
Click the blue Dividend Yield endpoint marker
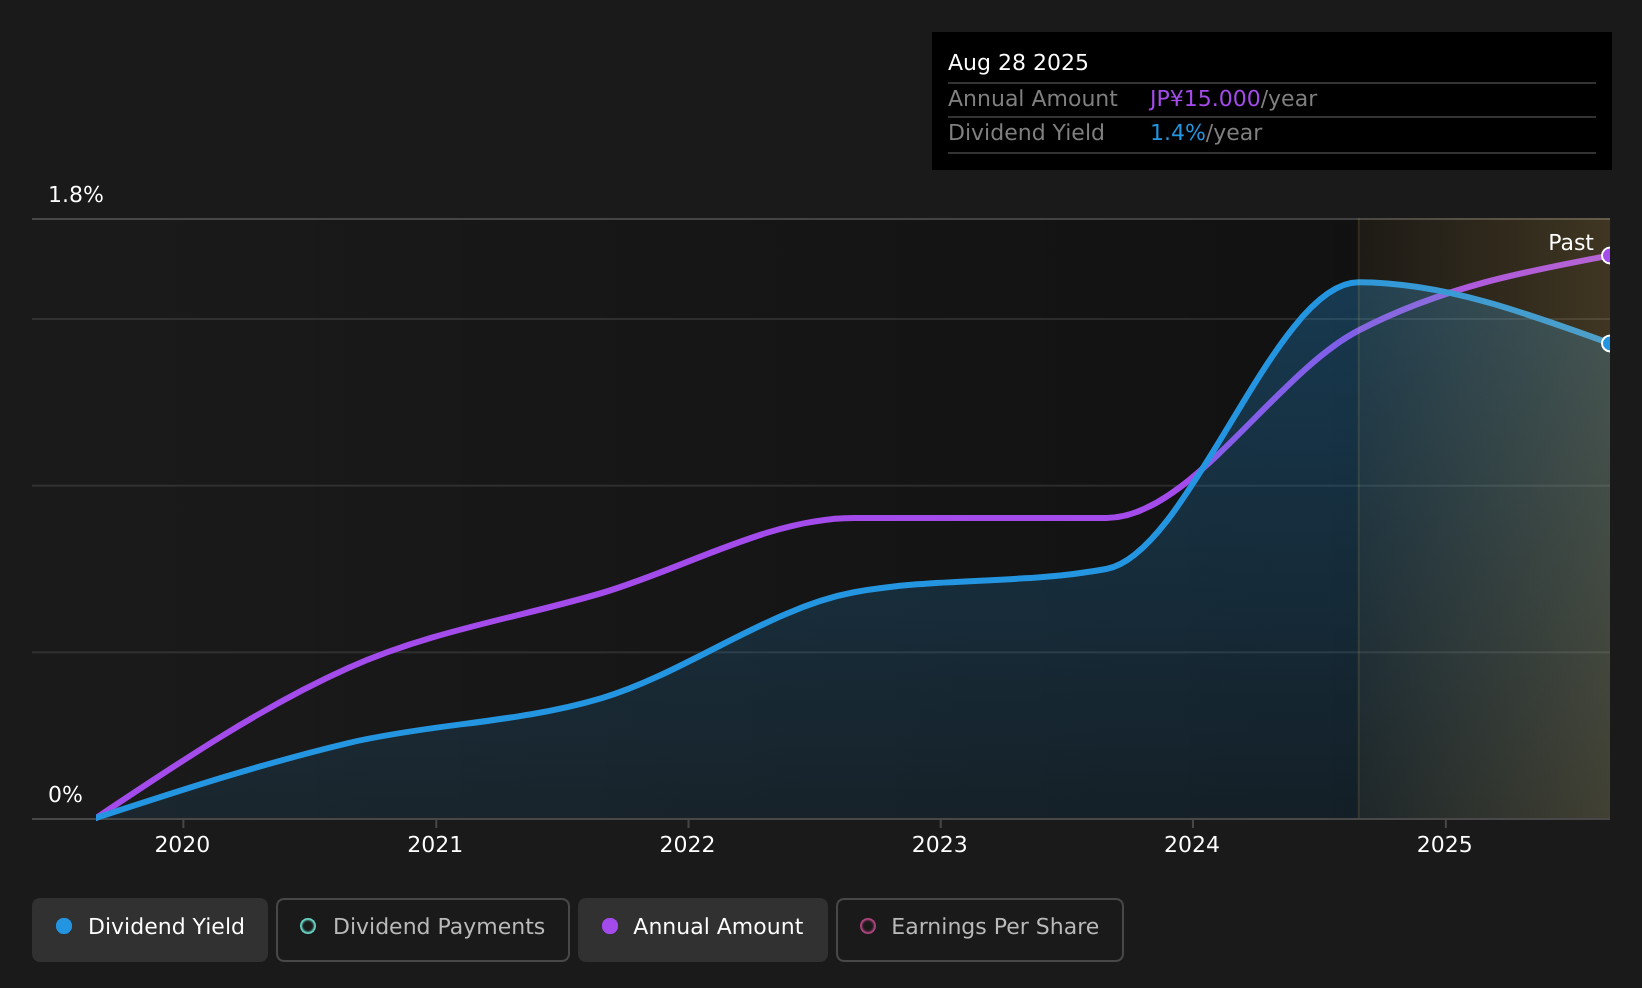[1608, 343]
